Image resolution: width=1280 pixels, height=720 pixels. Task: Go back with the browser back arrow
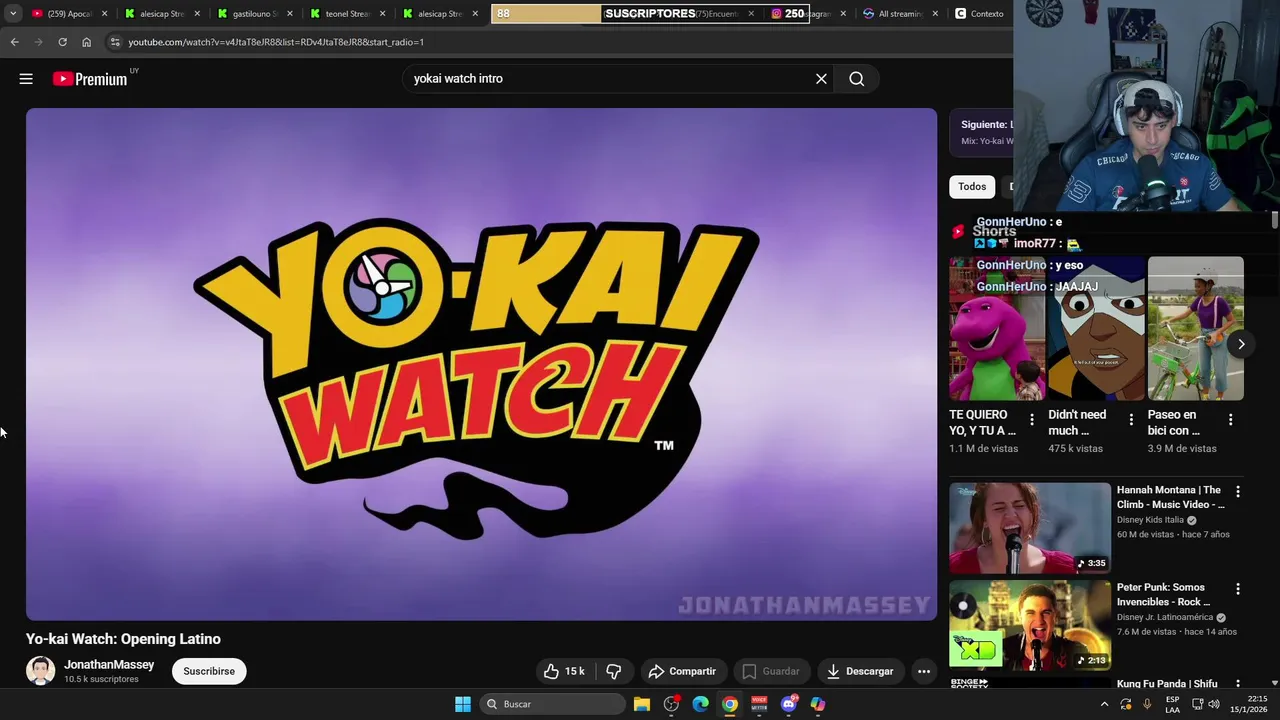click(x=14, y=42)
